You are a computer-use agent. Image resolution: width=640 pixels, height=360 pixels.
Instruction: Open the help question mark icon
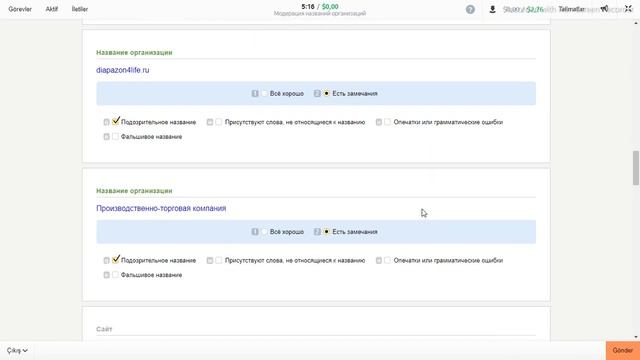point(470,9)
